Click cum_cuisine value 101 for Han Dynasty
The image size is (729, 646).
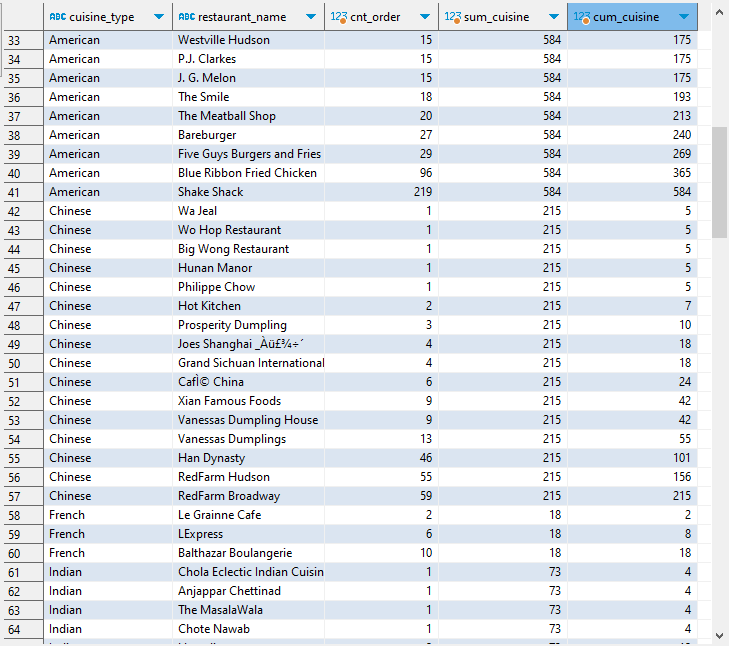[632, 458]
